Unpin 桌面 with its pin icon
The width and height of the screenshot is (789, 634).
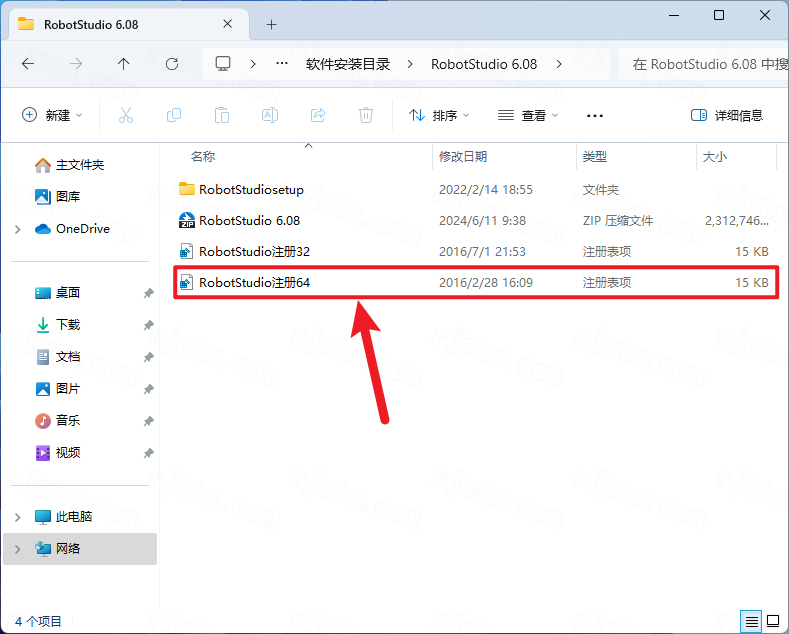(148, 293)
